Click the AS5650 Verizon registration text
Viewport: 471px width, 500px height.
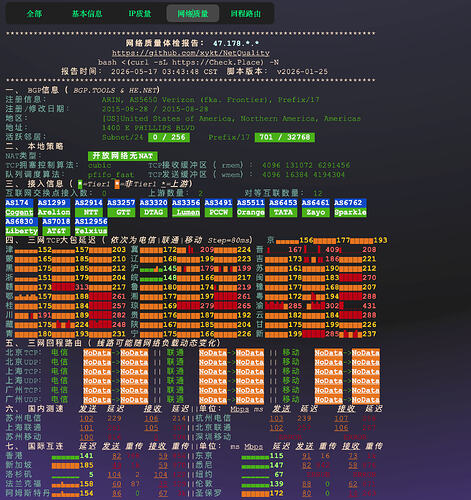click(211, 100)
